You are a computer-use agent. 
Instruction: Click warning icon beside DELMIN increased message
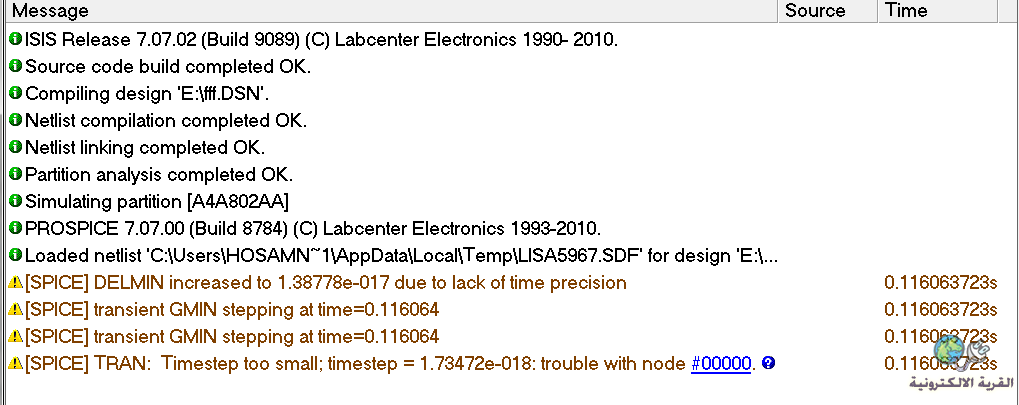[x=16, y=283]
